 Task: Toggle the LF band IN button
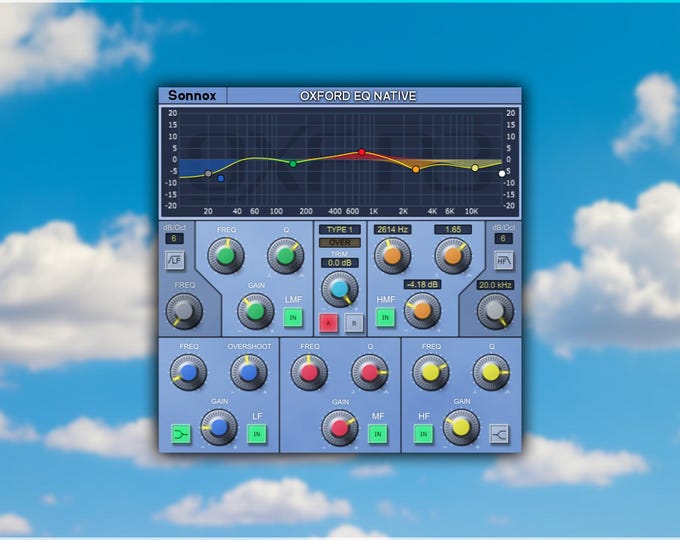257,434
